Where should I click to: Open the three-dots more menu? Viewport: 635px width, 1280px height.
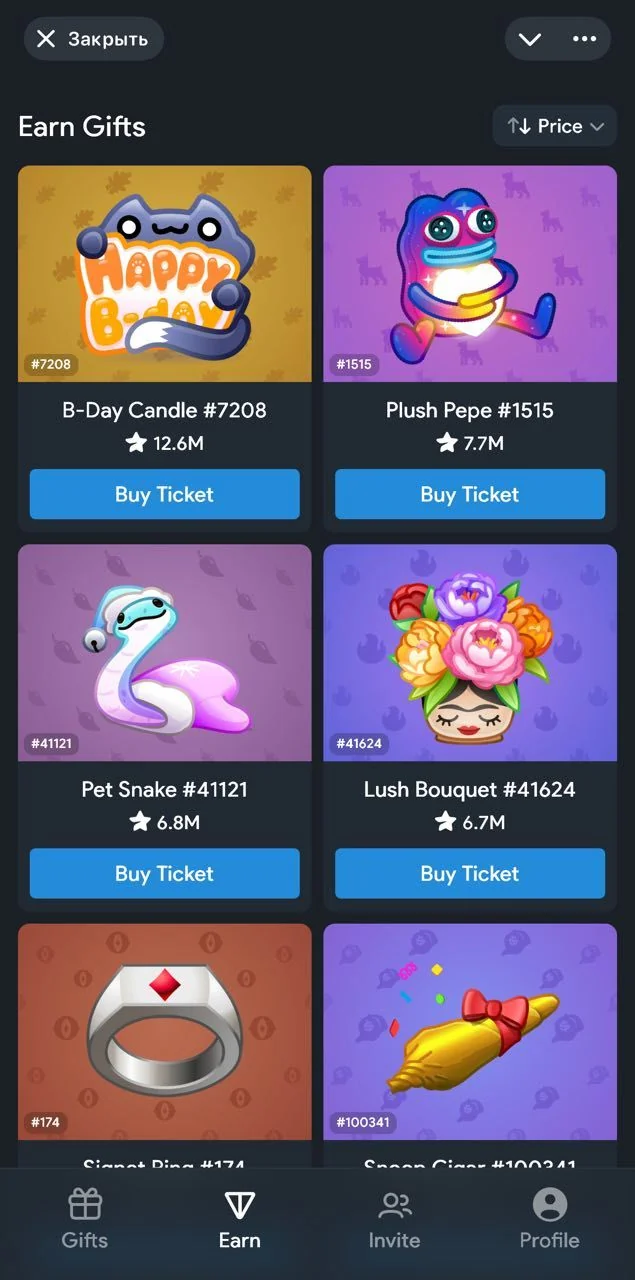pos(584,39)
